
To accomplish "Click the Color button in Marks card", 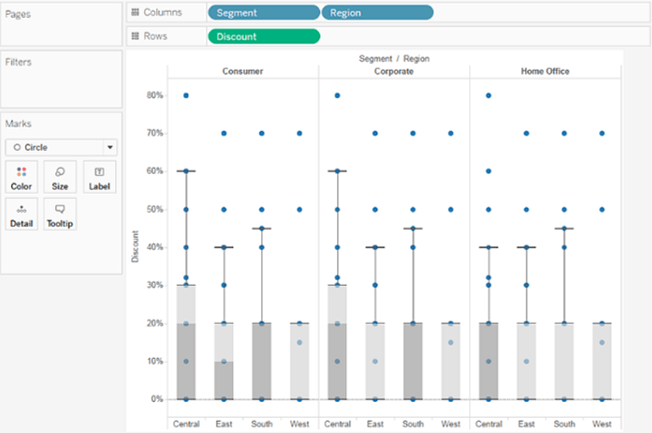I will click(x=20, y=177).
